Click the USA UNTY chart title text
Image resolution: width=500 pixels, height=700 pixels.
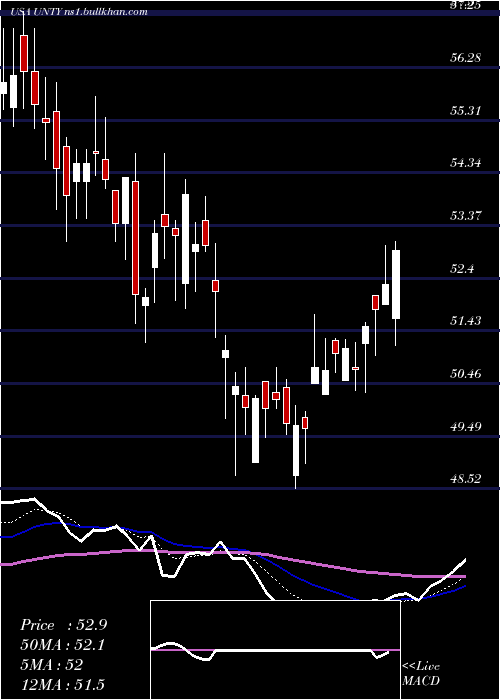80,12
